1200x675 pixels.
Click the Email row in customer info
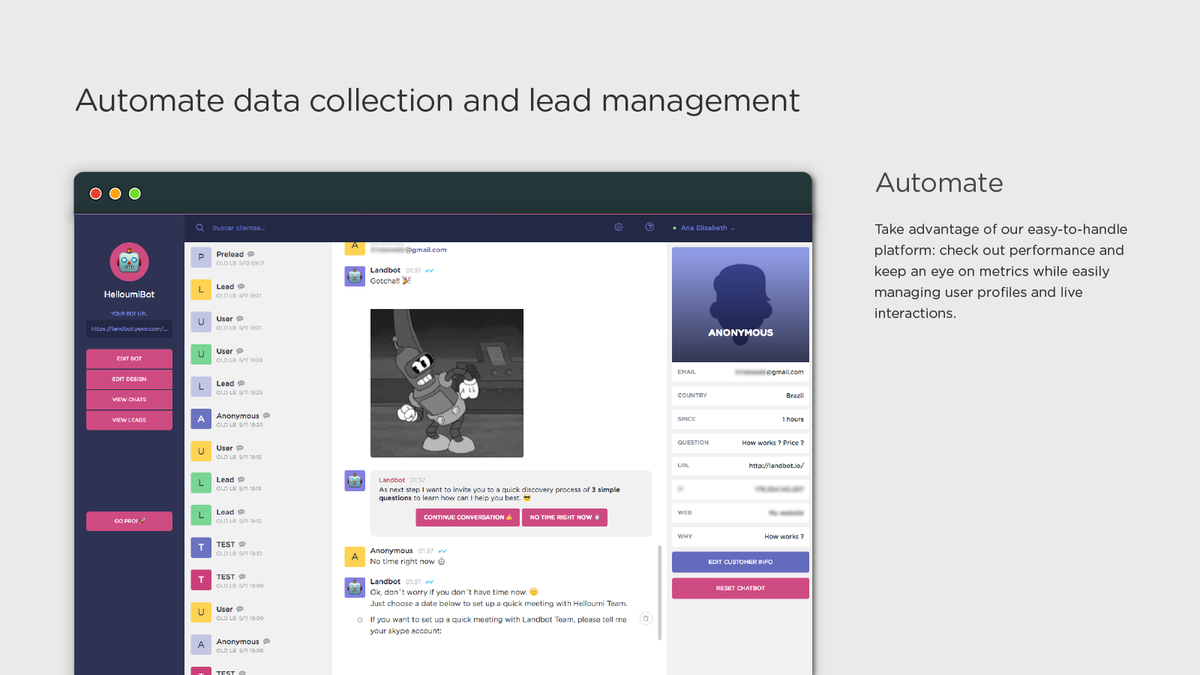[x=741, y=372]
